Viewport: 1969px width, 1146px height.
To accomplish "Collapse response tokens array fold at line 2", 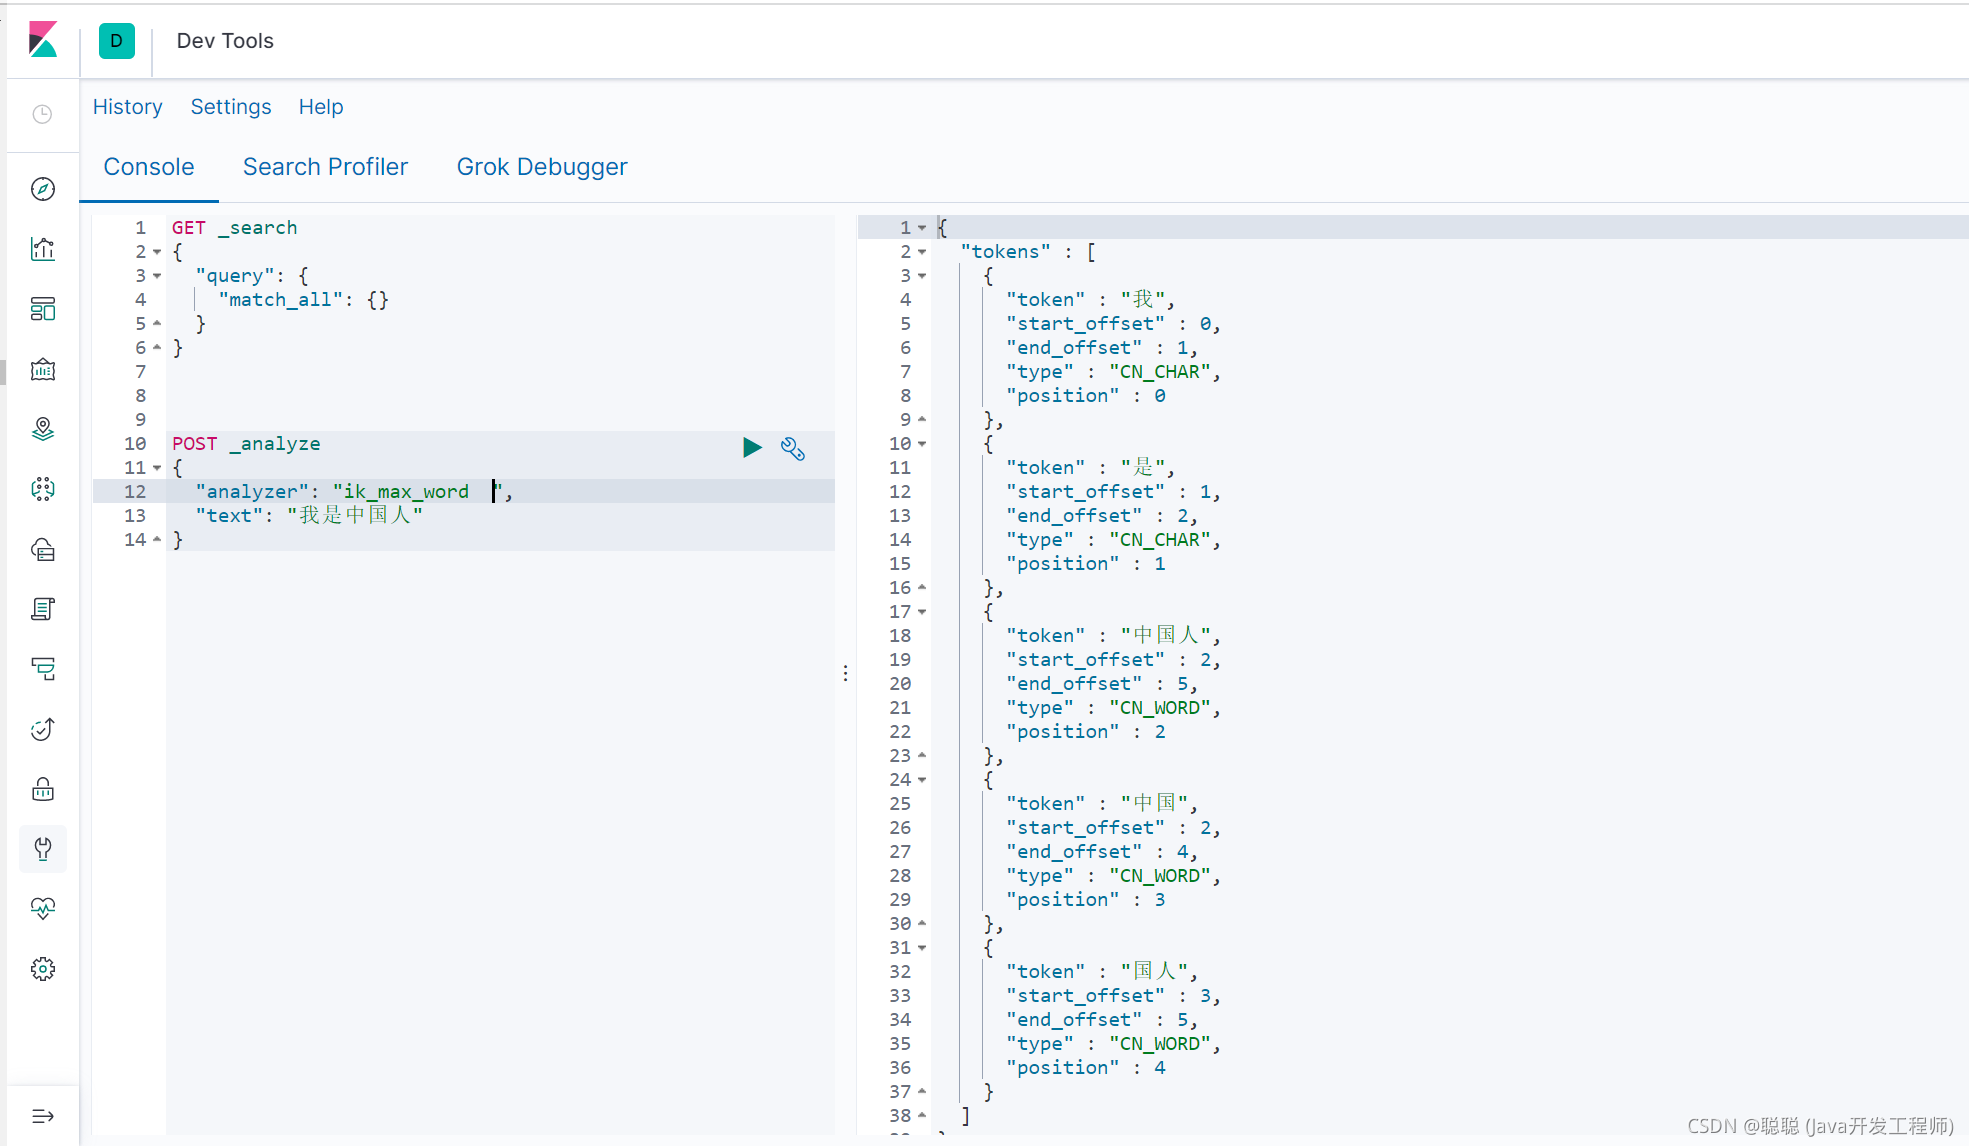I will (922, 252).
